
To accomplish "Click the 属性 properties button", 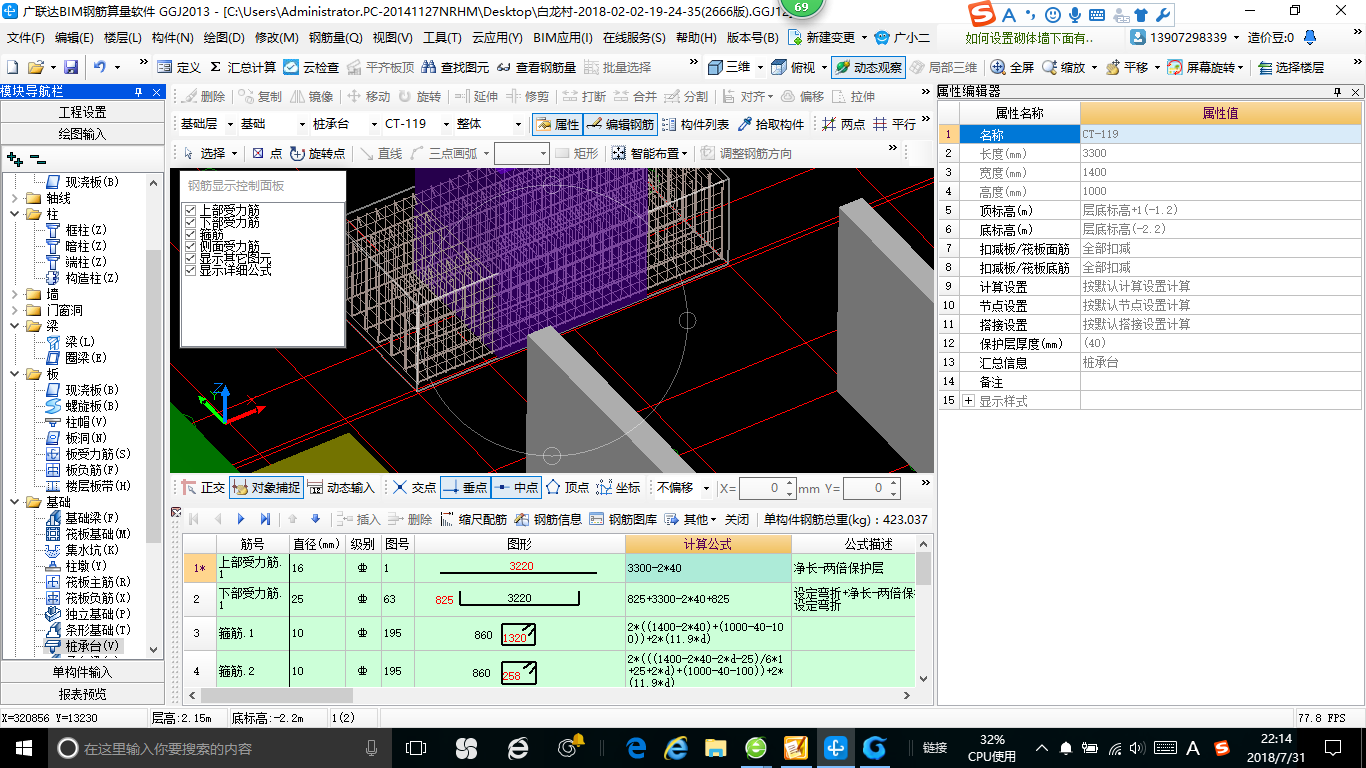I will [557, 125].
